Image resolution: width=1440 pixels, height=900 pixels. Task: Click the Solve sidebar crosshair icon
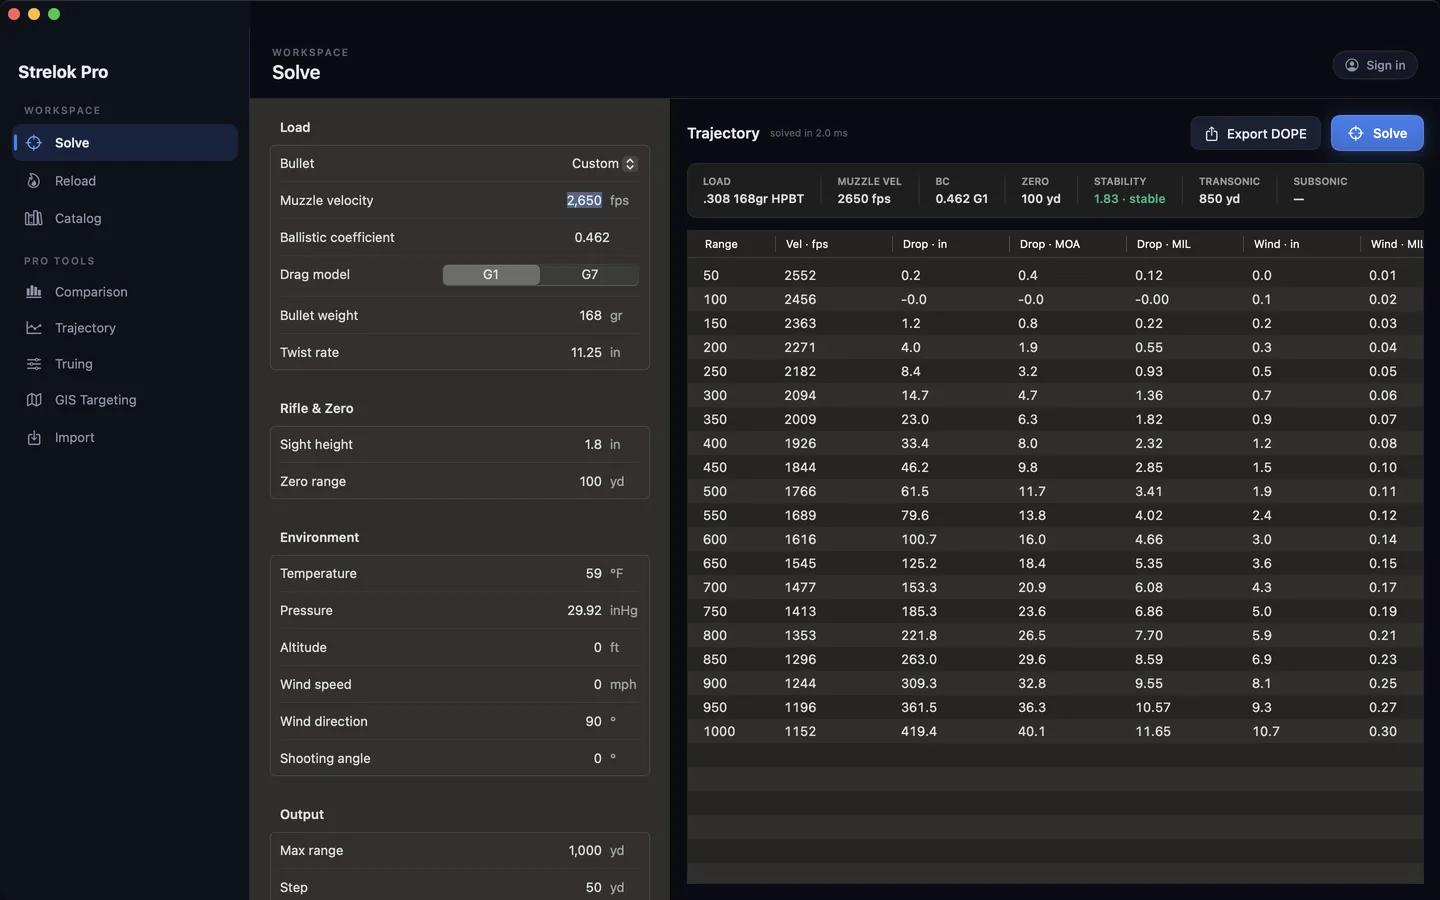pyautogui.click(x=34, y=143)
